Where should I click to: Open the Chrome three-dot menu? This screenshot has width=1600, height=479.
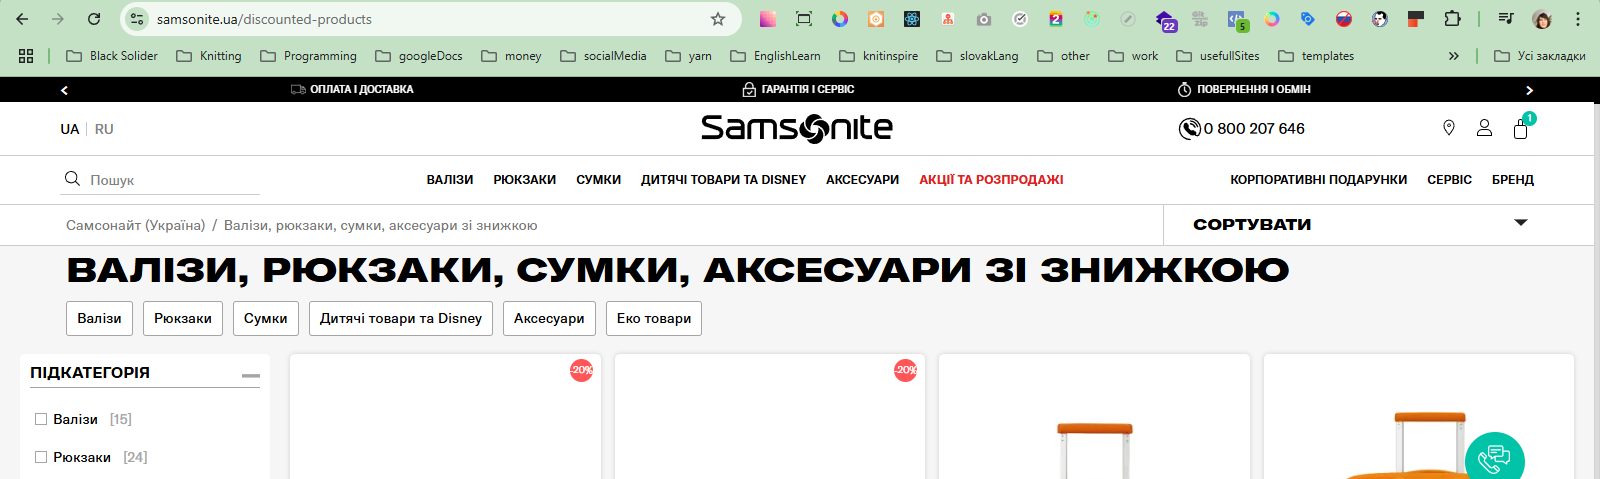(x=1578, y=19)
